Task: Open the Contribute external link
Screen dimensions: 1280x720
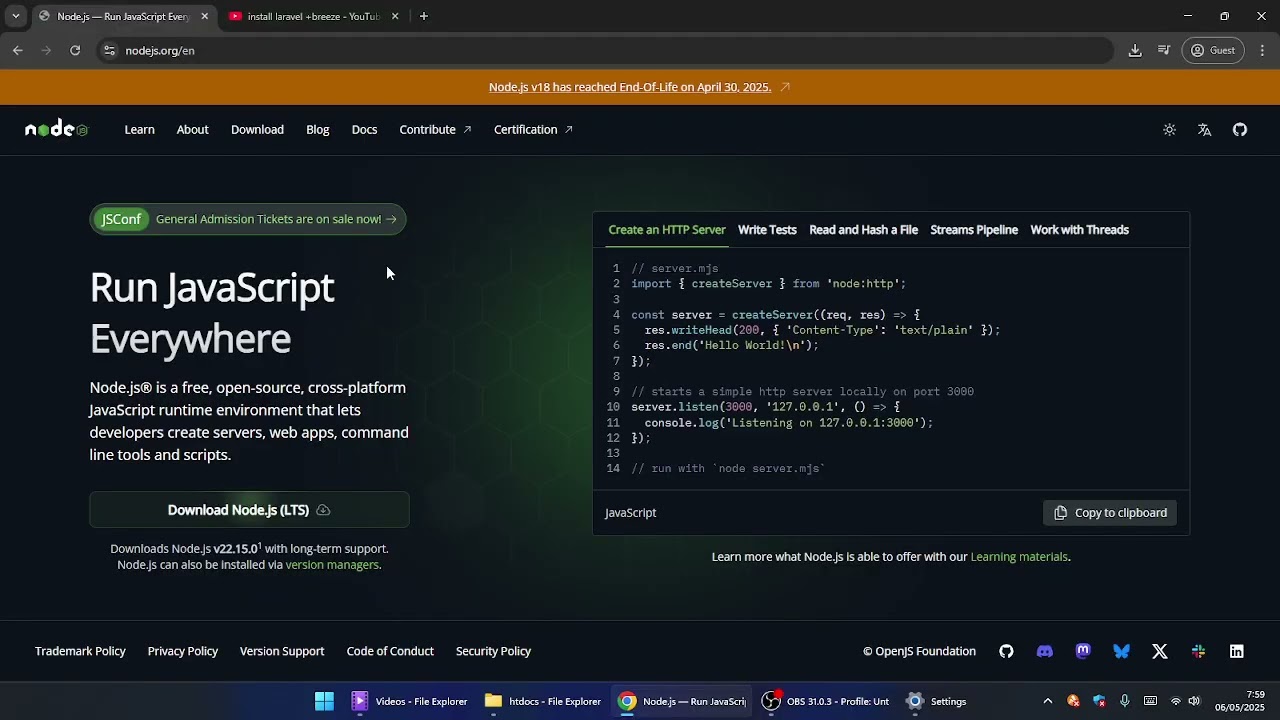Action: (x=435, y=130)
